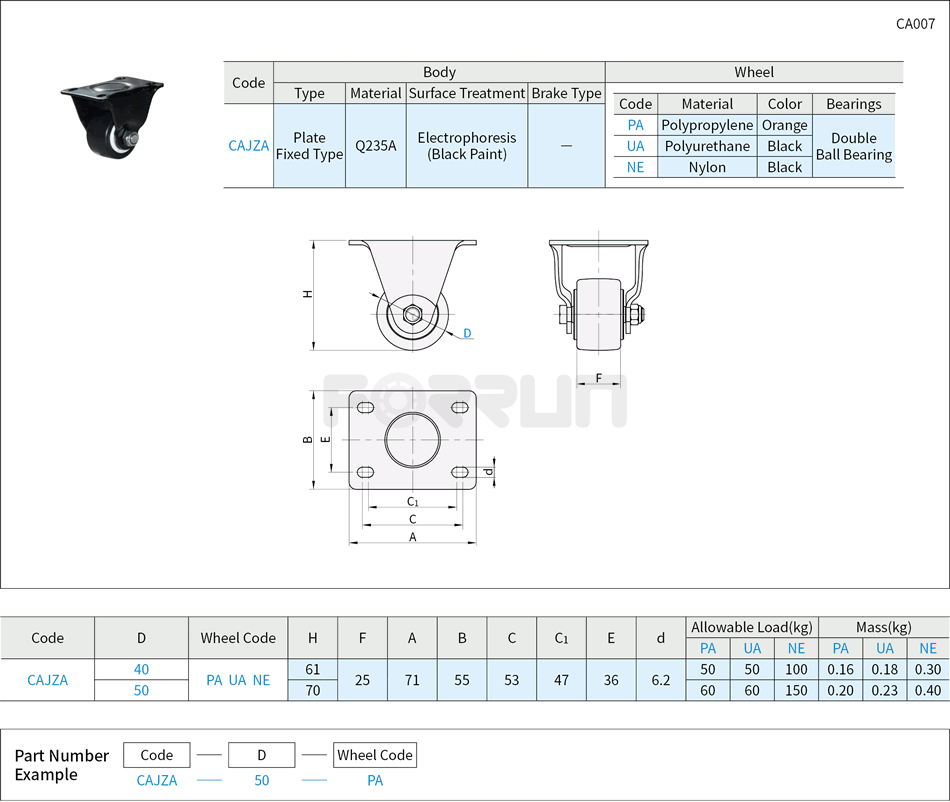Click the Code box in Part Number Example
950x802 pixels.
click(157, 755)
